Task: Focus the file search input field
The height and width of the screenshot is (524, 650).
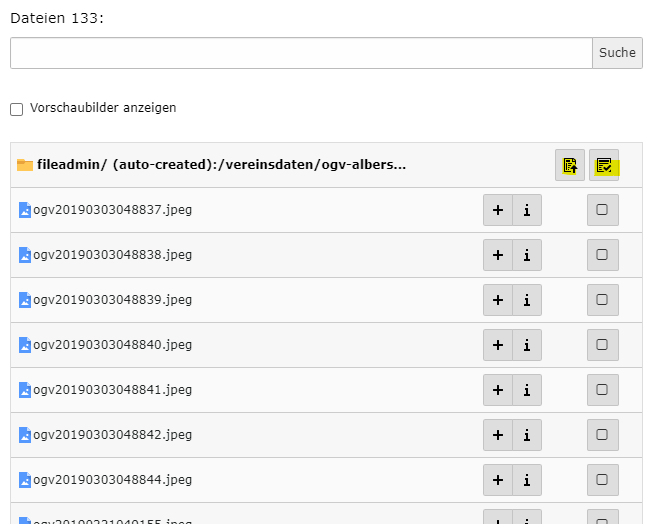Action: [300, 53]
